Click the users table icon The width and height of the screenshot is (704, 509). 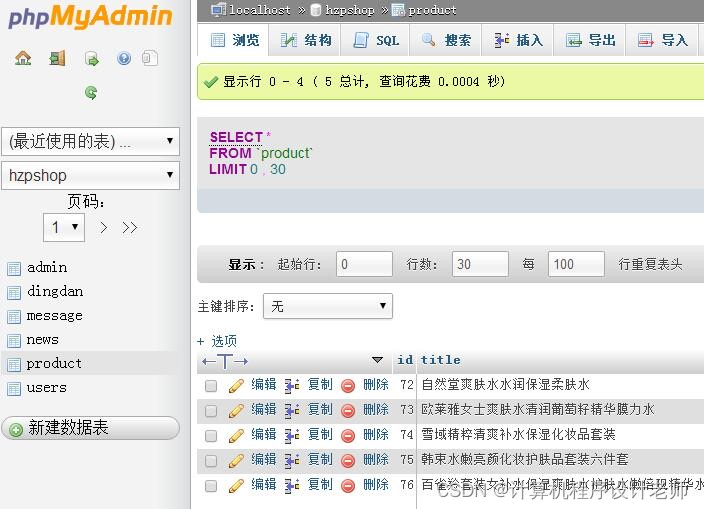pos(14,389)
